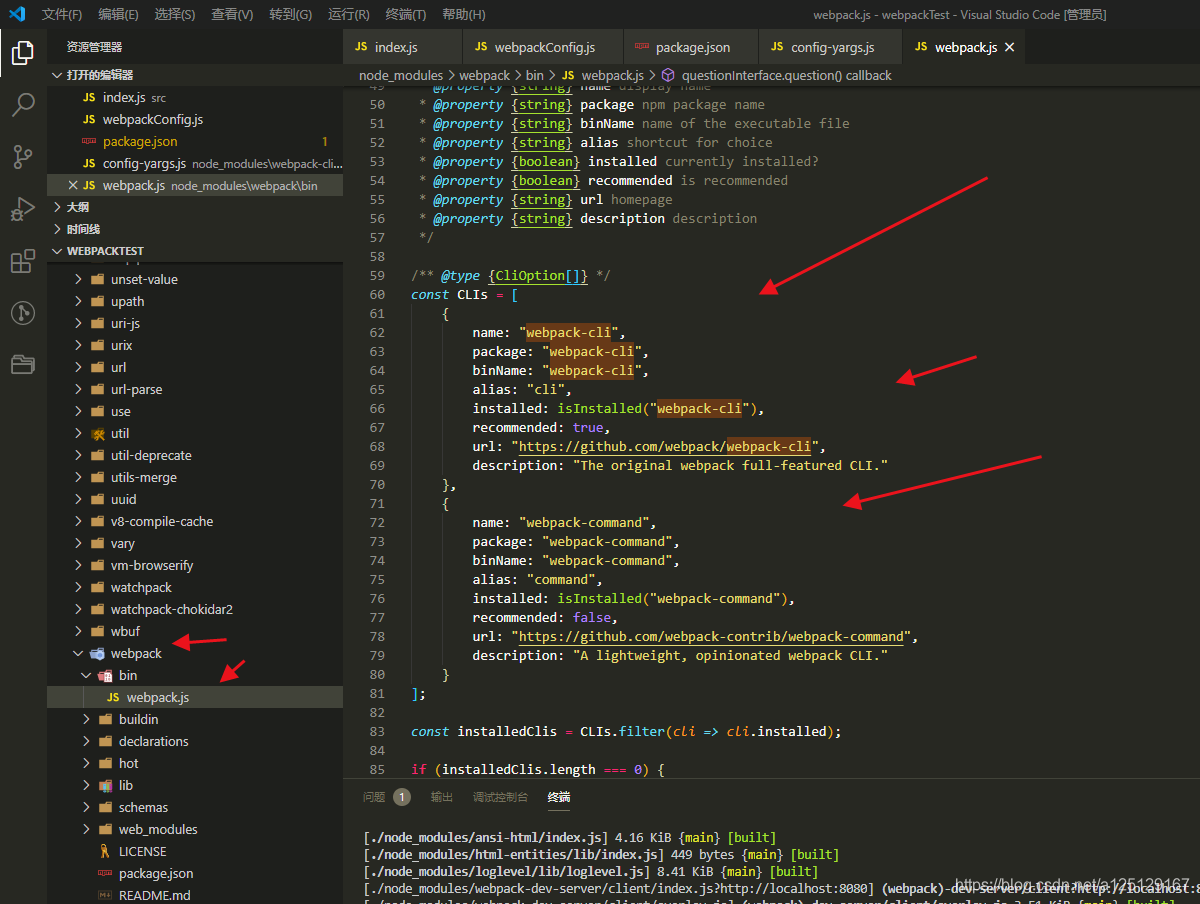1200x904 pixels.
Task: Expand the schemas folder
Action: coord(195,808)
